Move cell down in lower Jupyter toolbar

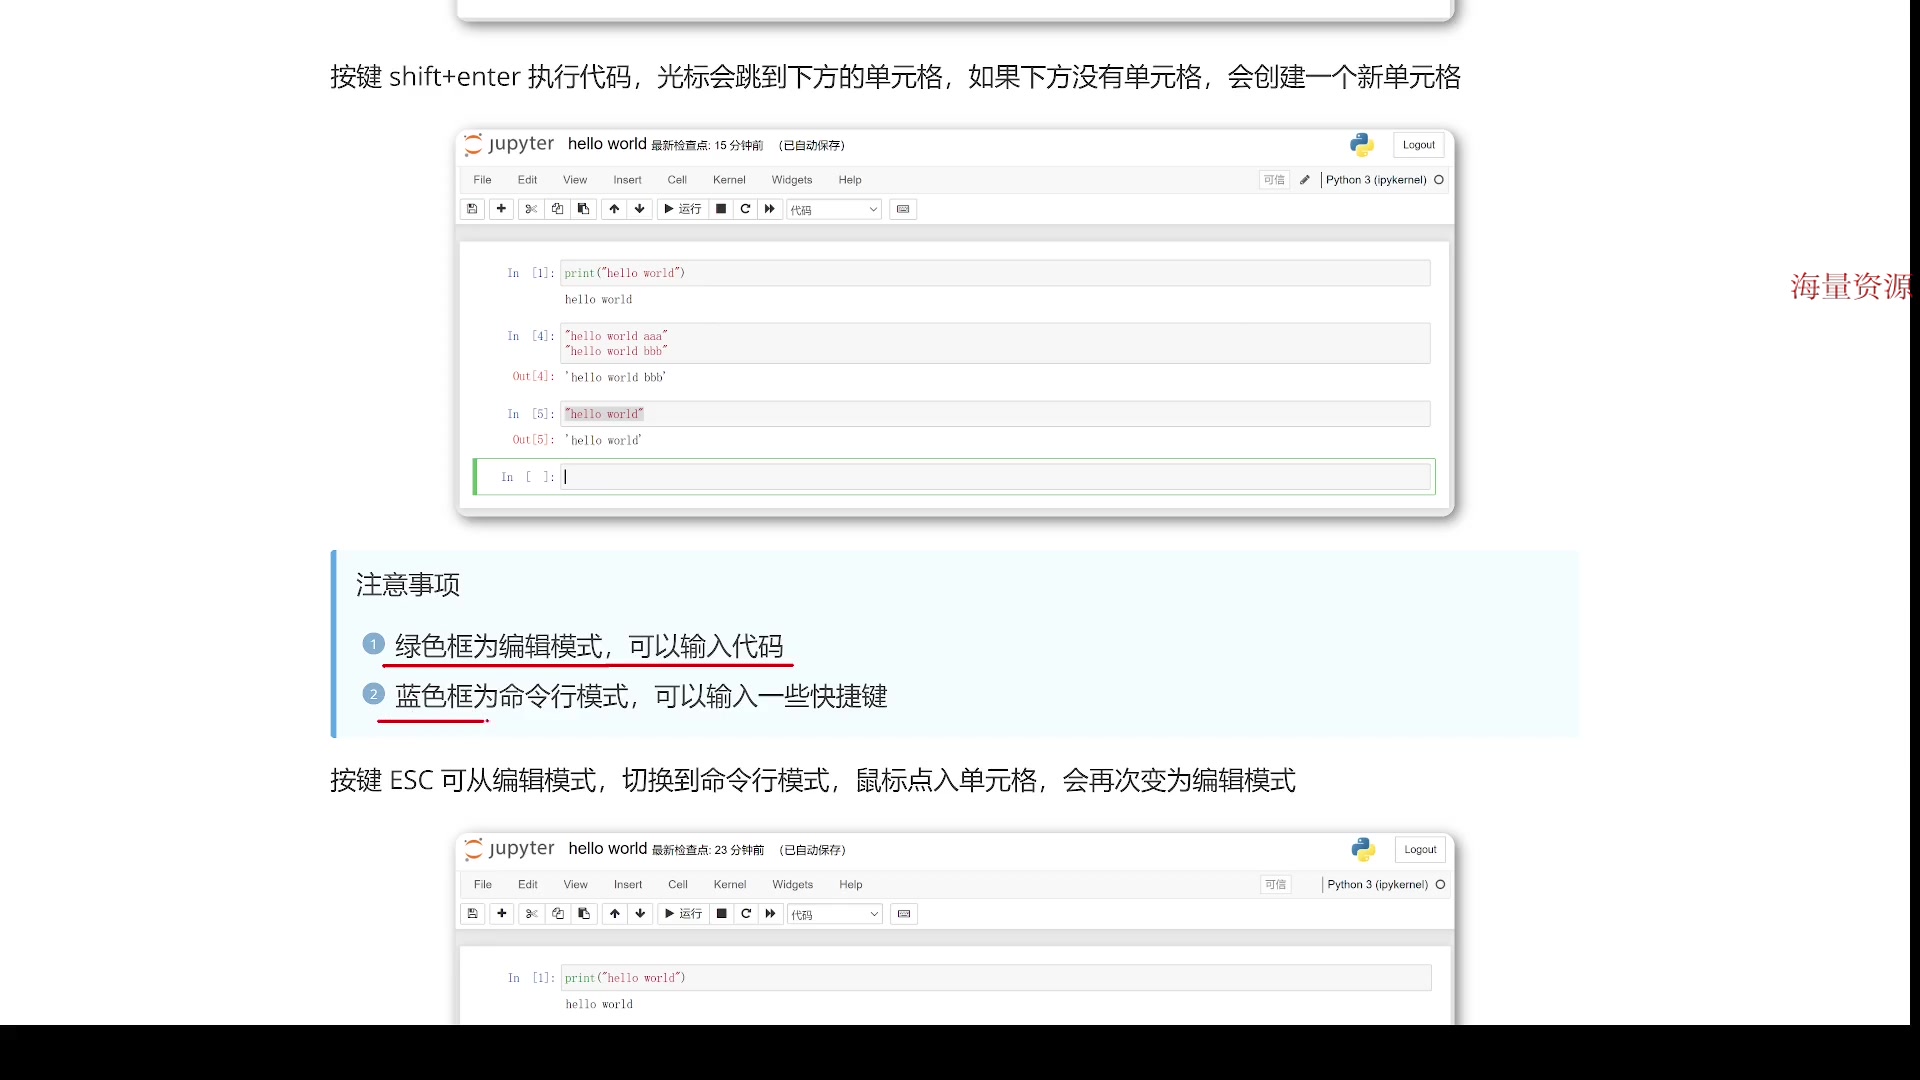pyautogui.click(x=641, y=914)
